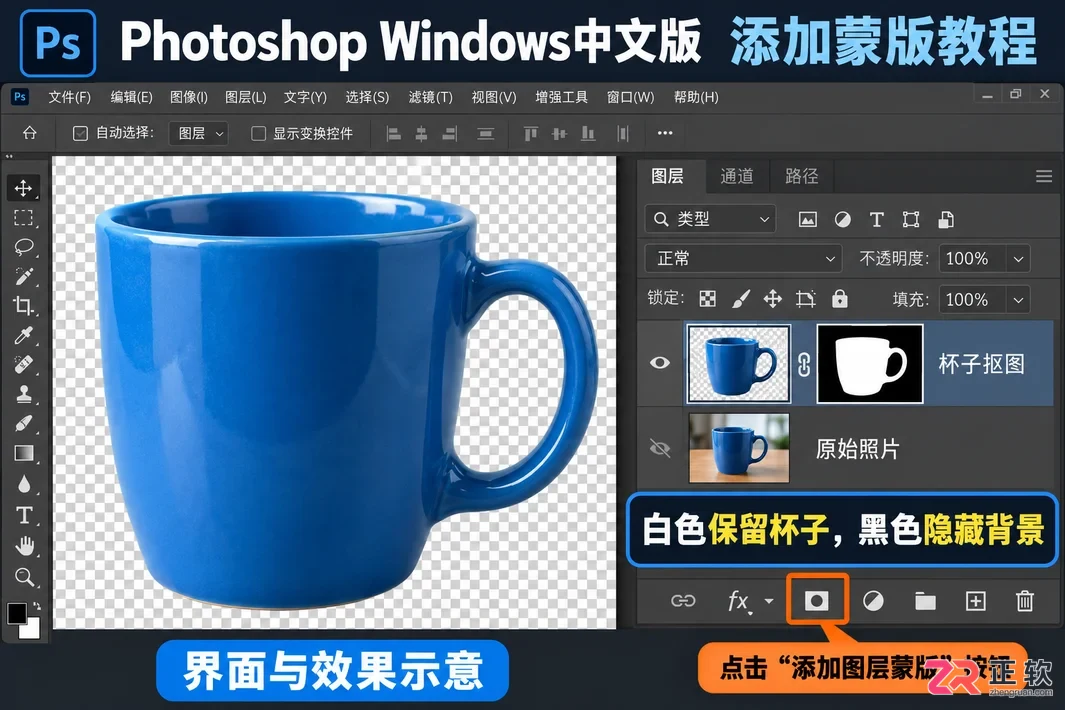Toggle lock position icon

[772, 299]
